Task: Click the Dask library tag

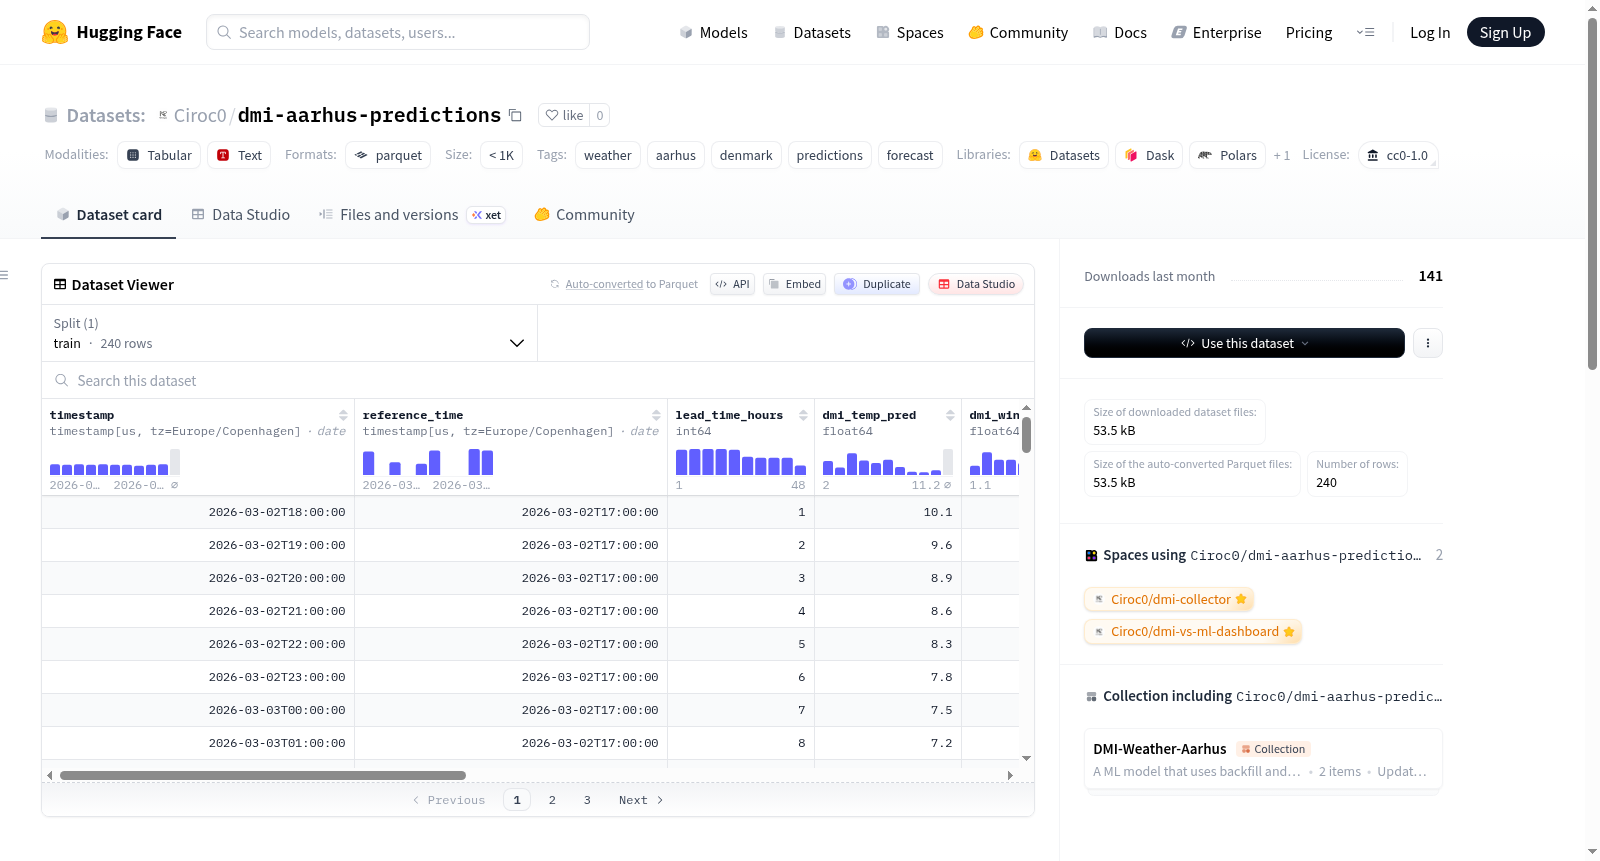Action: (x=1149, y=155)
